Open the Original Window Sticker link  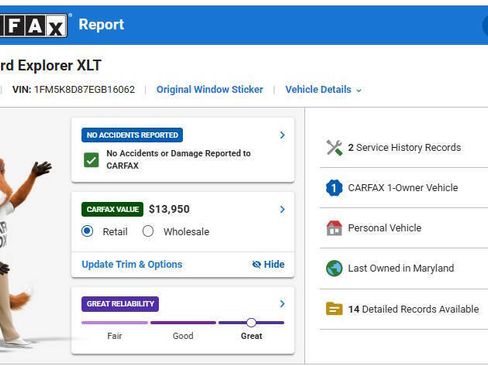[210, 89]
